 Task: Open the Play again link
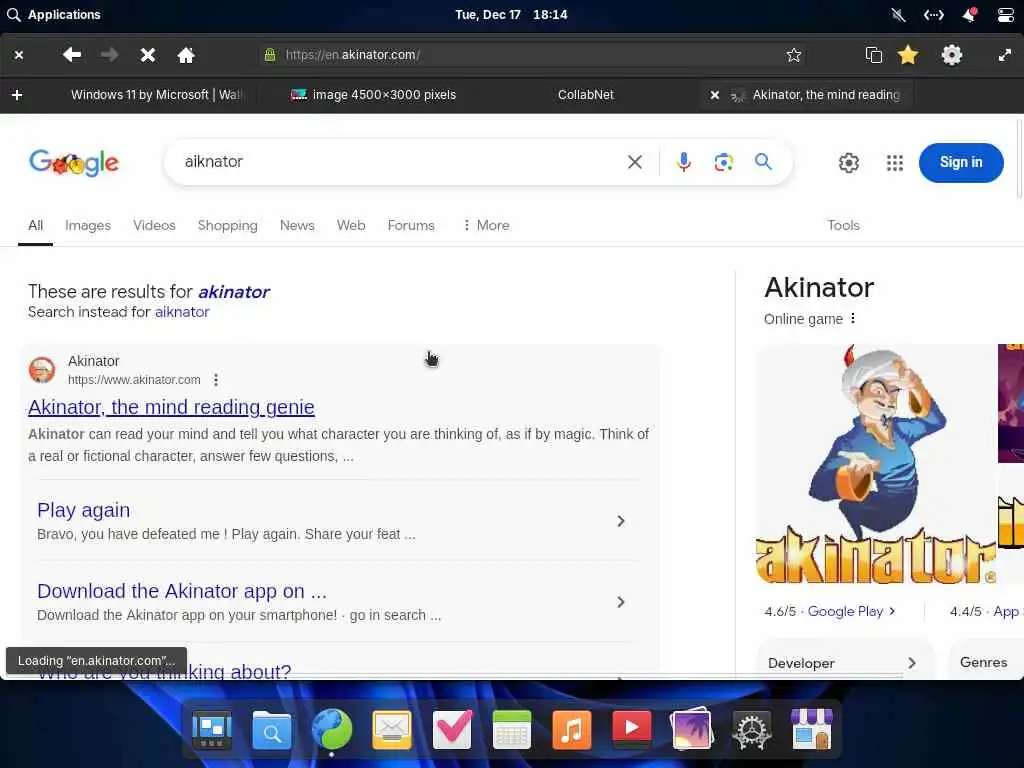tap(84, 510)
